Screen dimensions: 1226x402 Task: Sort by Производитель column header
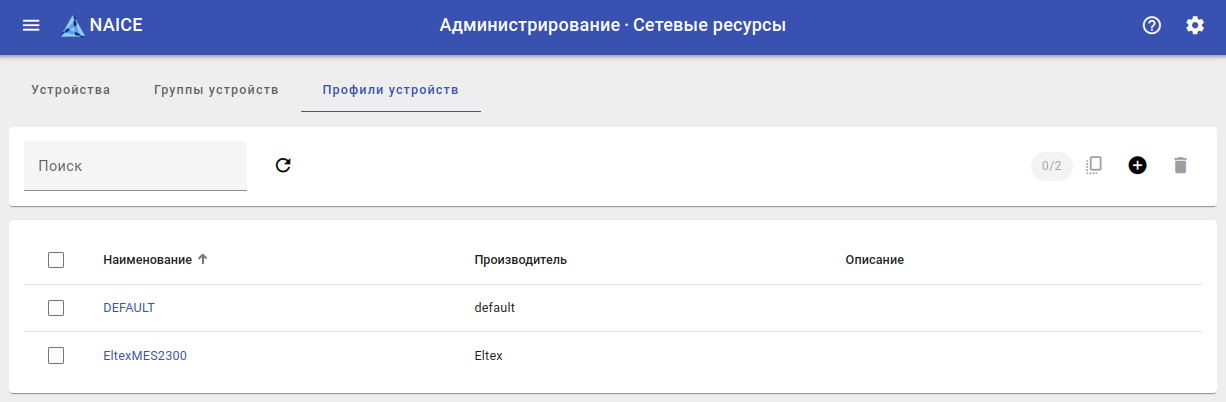[x=520, y=260]
